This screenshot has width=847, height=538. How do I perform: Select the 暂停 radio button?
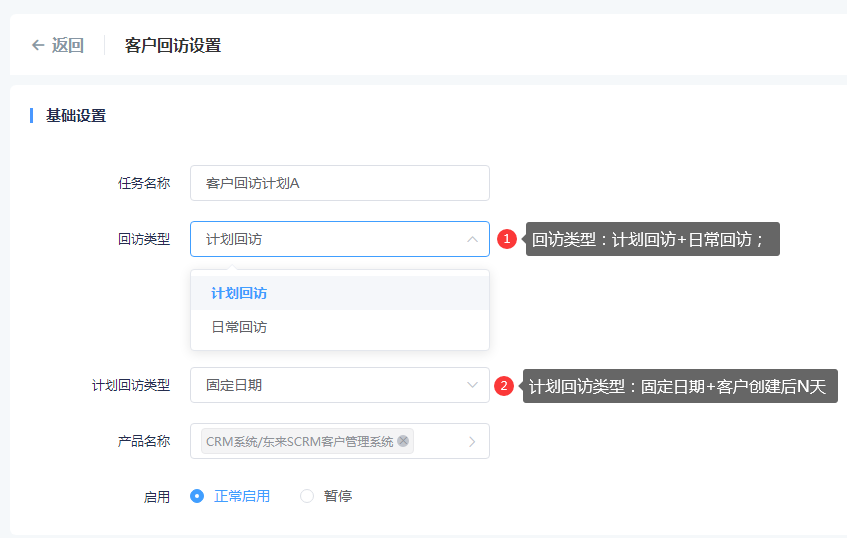(x=307, y=496)
